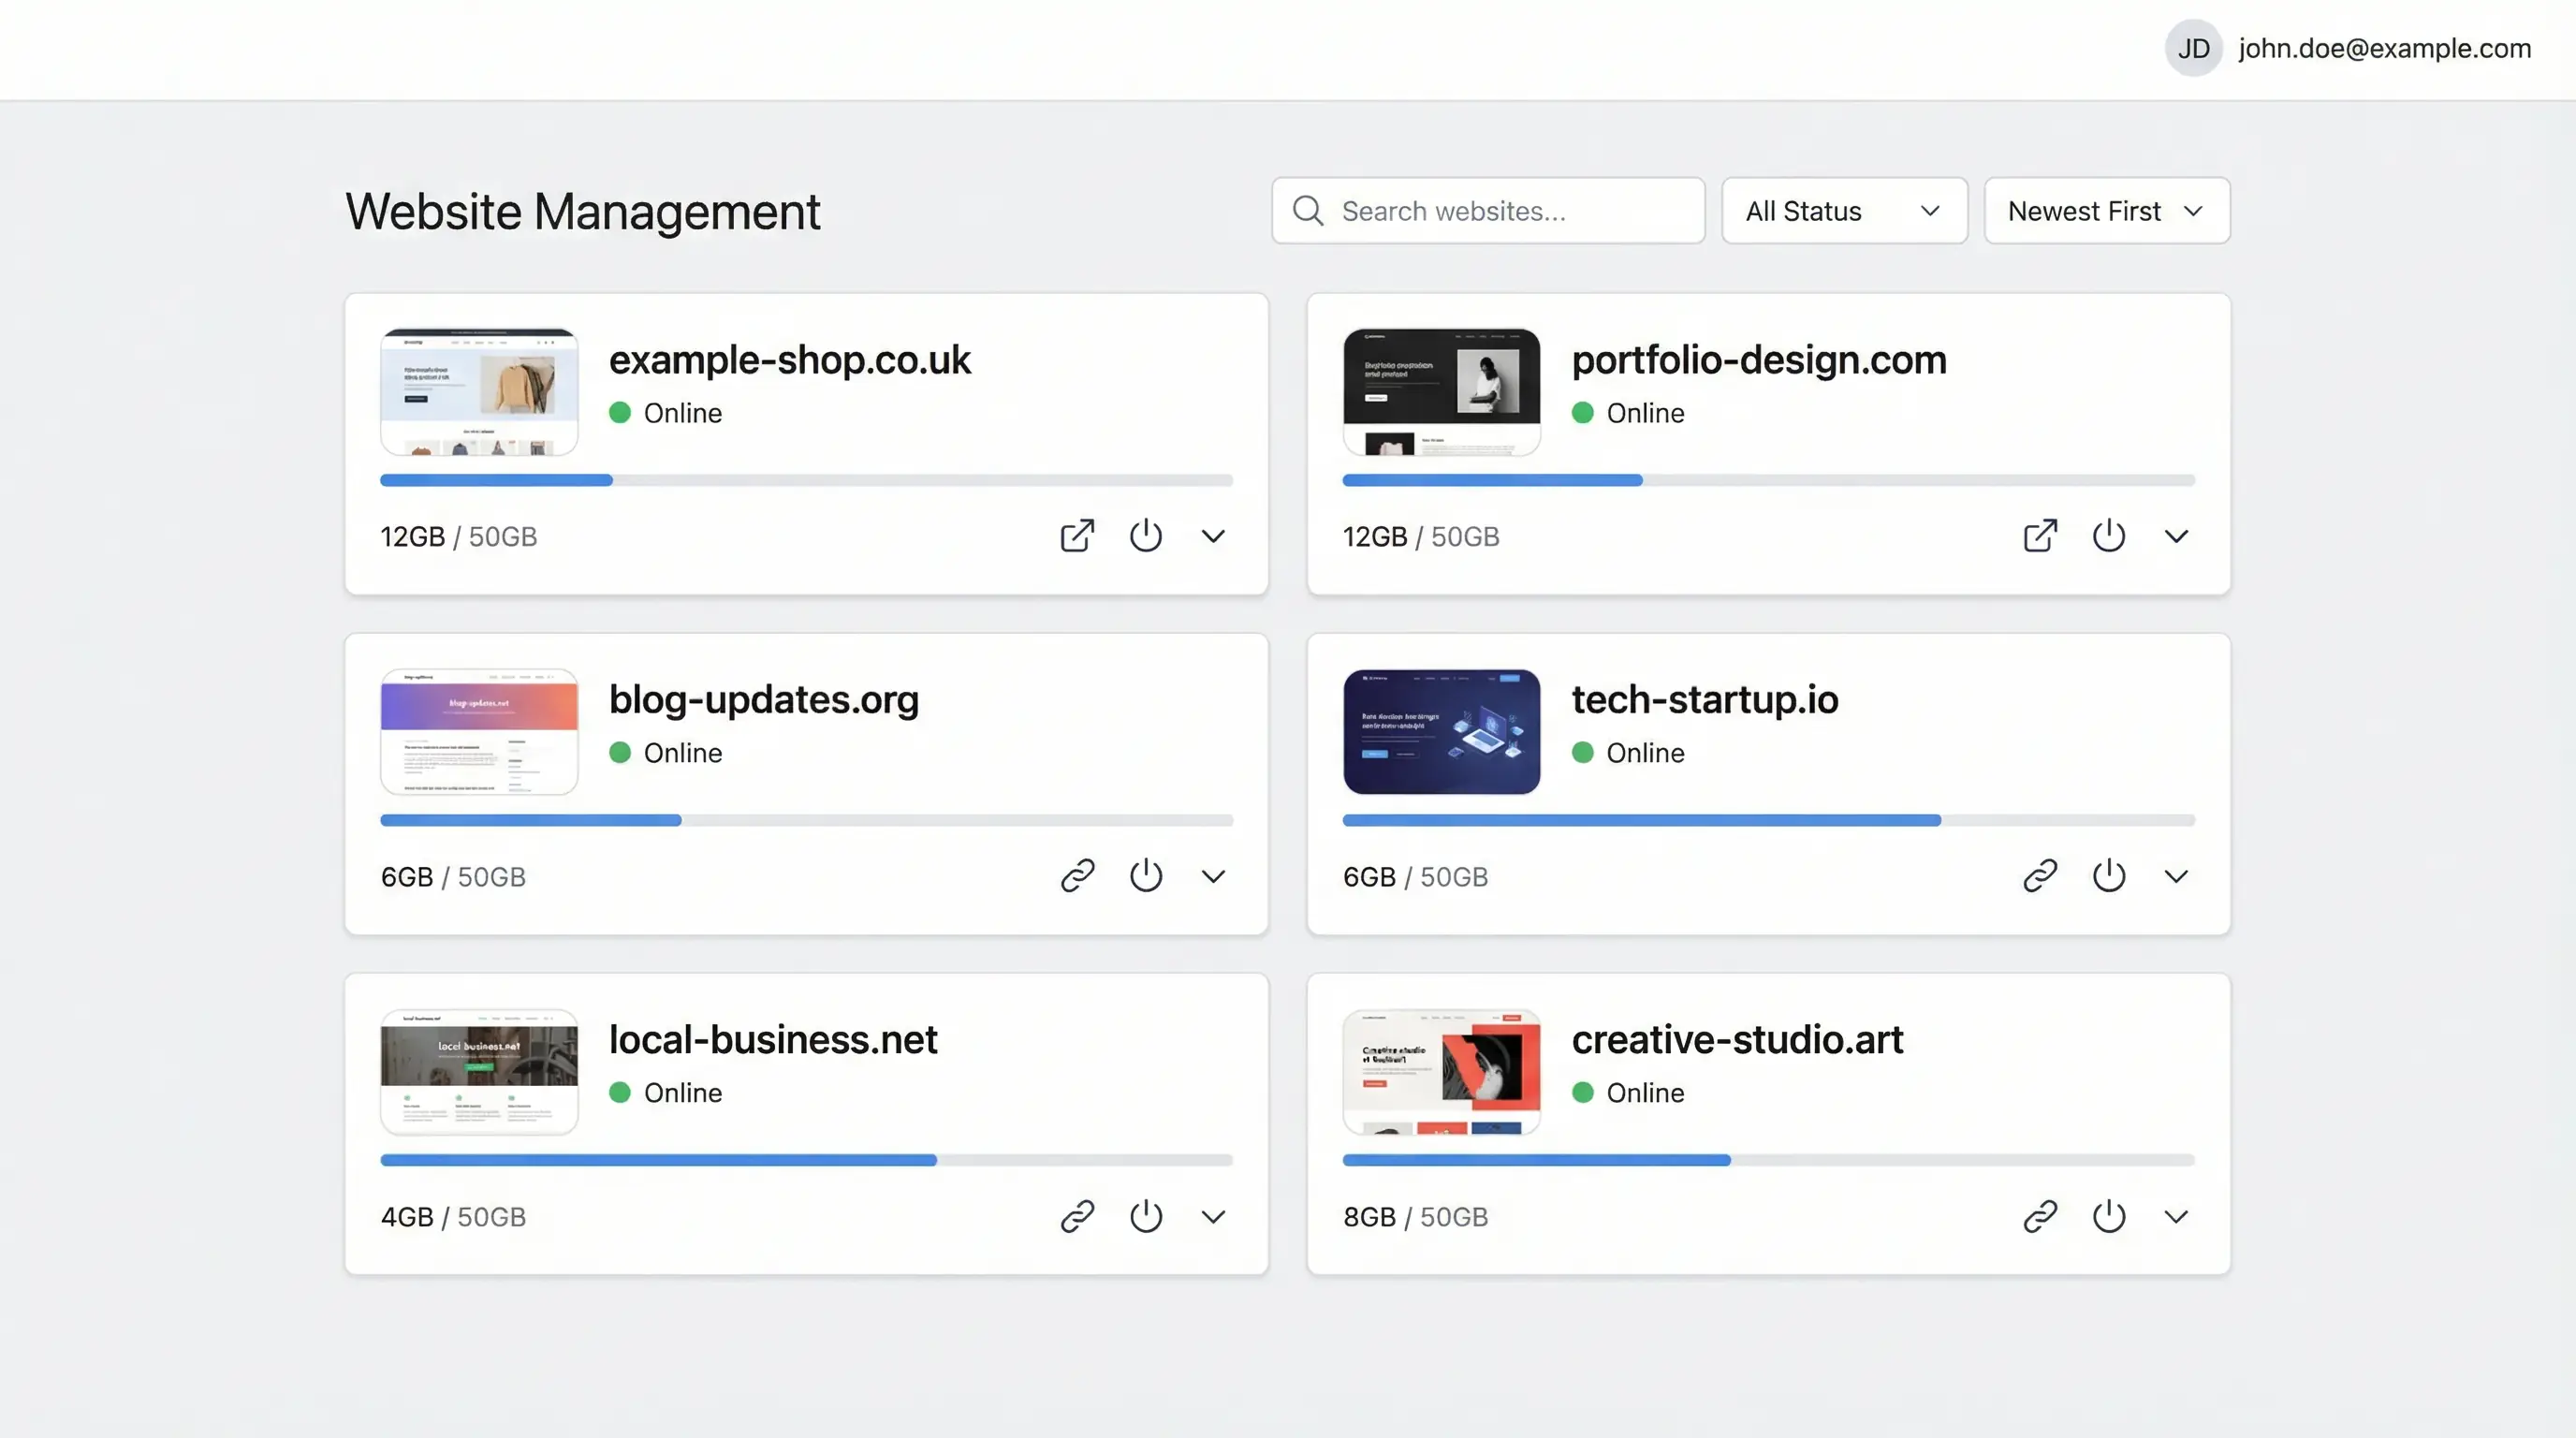Click Online status of example-shop.co.uk

click(666, 413)
